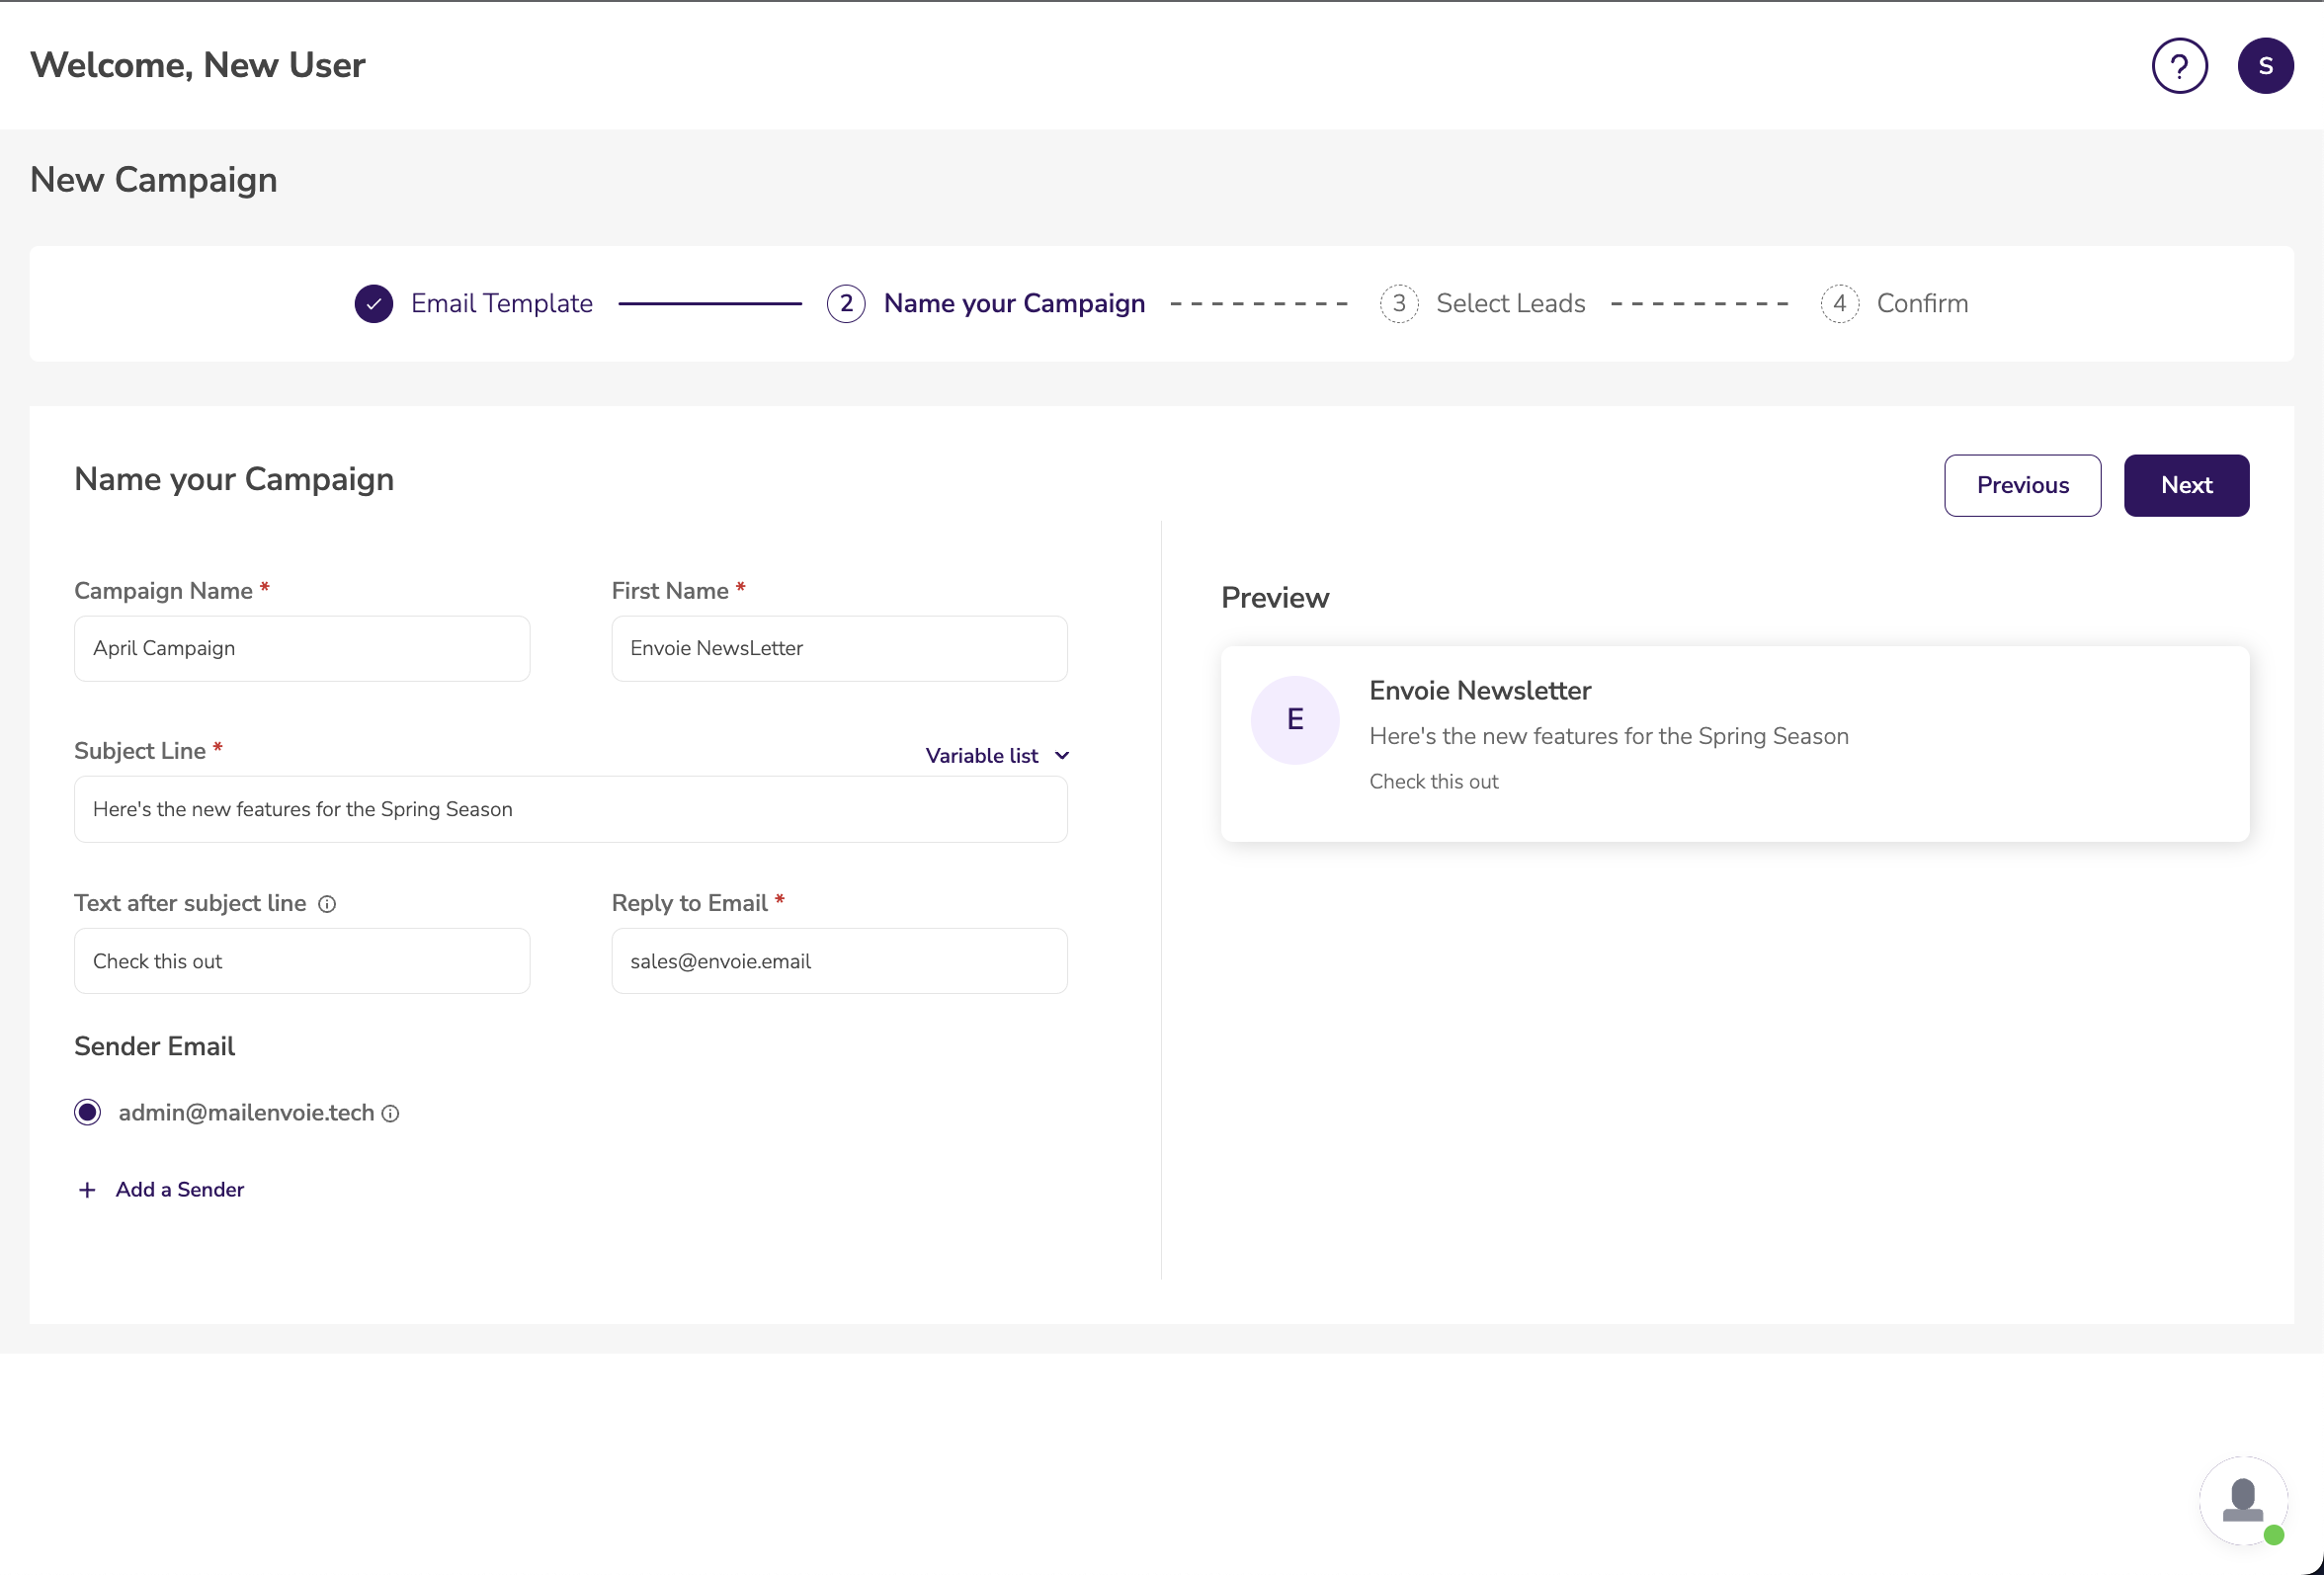Click info icon next to admin@mailenvoie.tech
Viewport: 2324px width, 1575px height.
[391, 1114]
